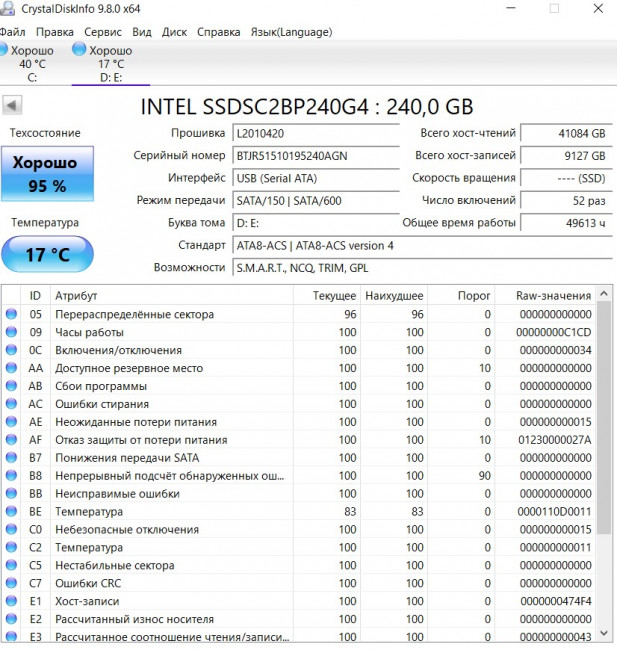617x650 pixels.
Task: Click the drive title INTEL SSDSC2BP240G4 : 240,0 GB
Action: (307, 107)
